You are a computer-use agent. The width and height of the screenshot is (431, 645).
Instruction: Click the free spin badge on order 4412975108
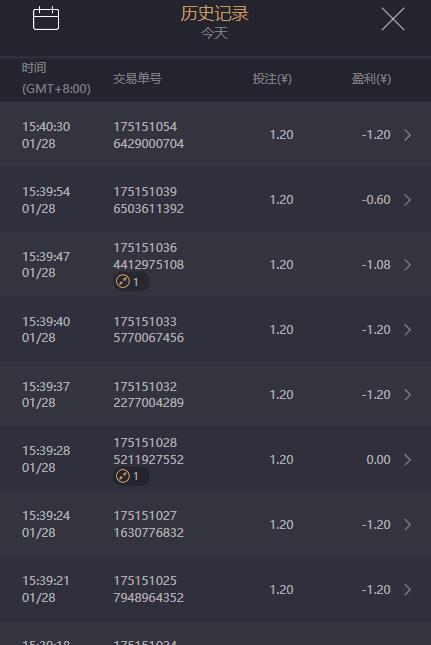coord(131,282)
